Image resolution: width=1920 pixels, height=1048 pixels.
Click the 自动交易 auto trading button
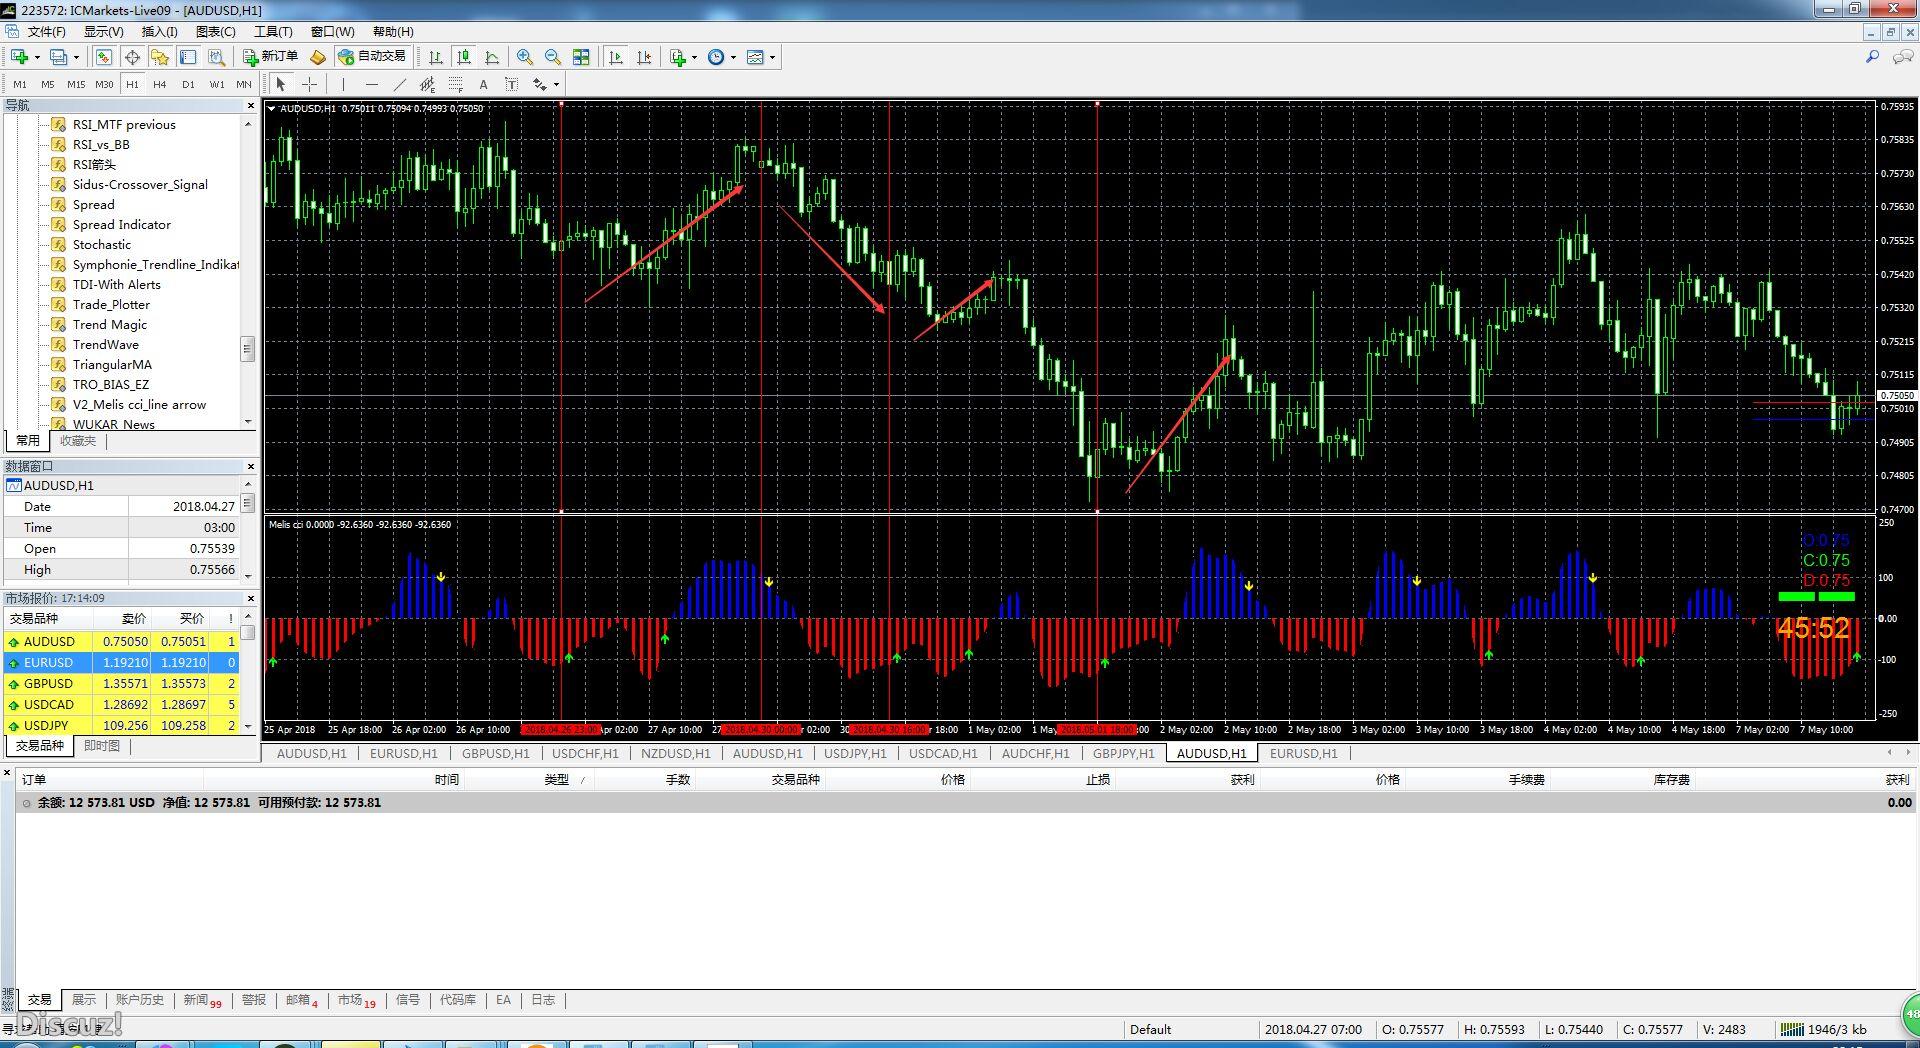tap(372, 57)
